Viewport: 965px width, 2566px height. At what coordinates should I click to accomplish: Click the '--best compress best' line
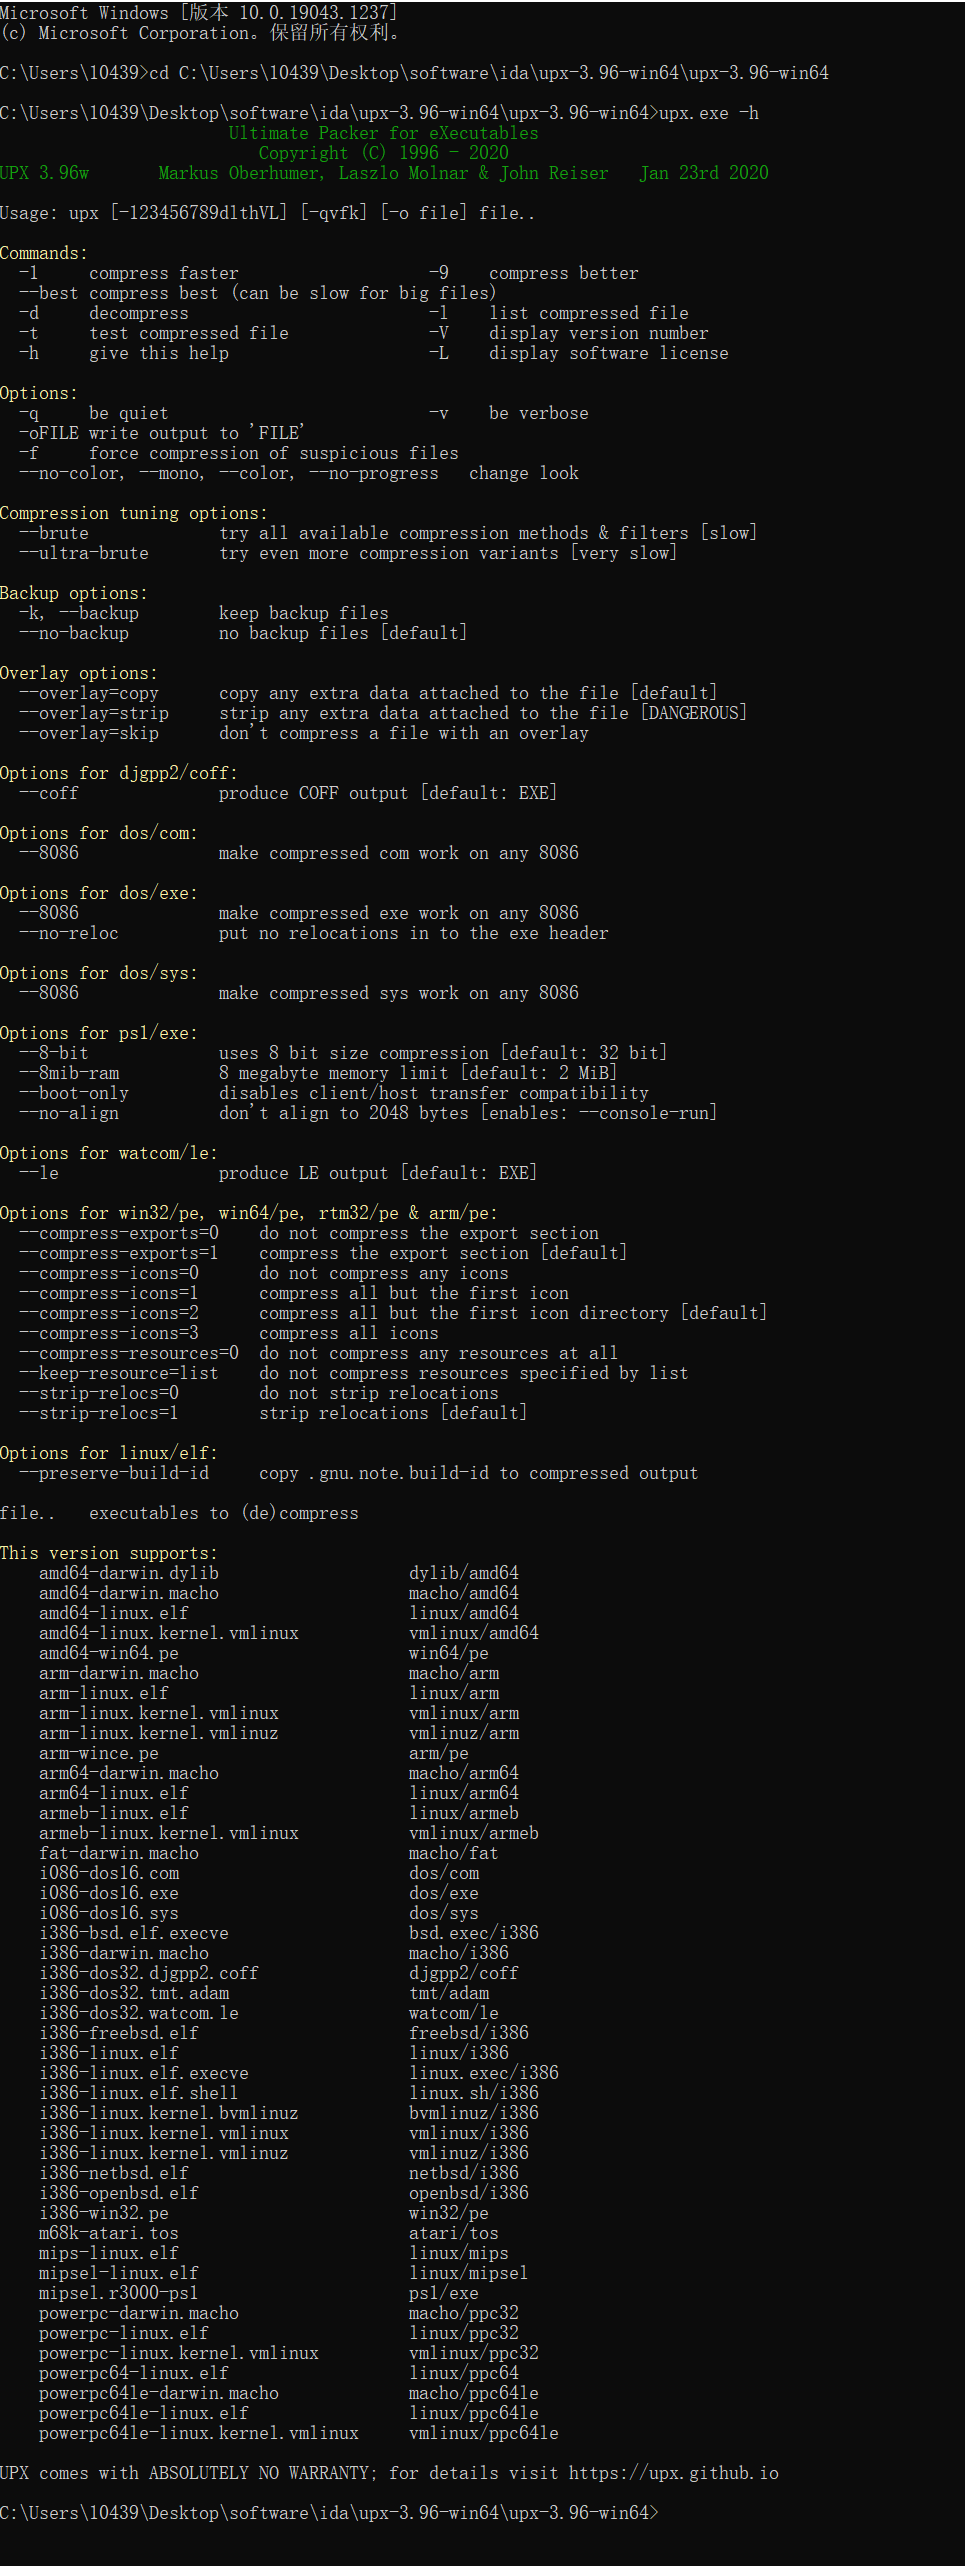tap(258, 293)
